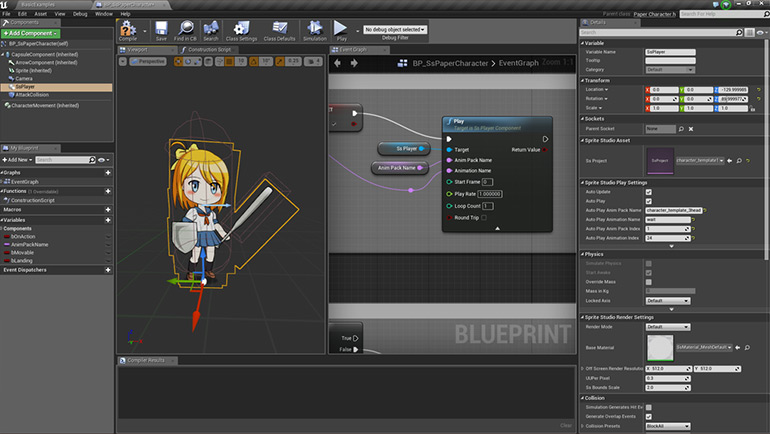Check Round Trip on Play node
770x434 pixels.
tap(484, 217)
